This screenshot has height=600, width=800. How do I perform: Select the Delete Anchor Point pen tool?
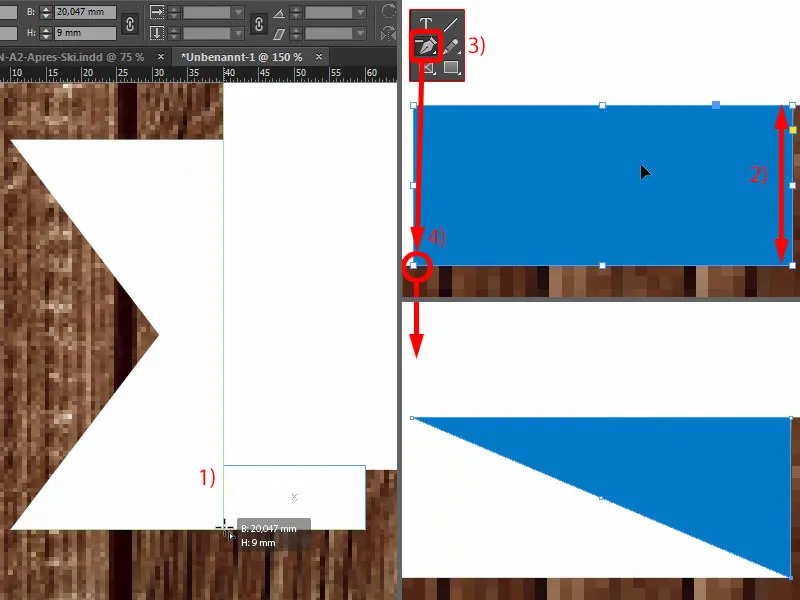[x=426, y=46]
